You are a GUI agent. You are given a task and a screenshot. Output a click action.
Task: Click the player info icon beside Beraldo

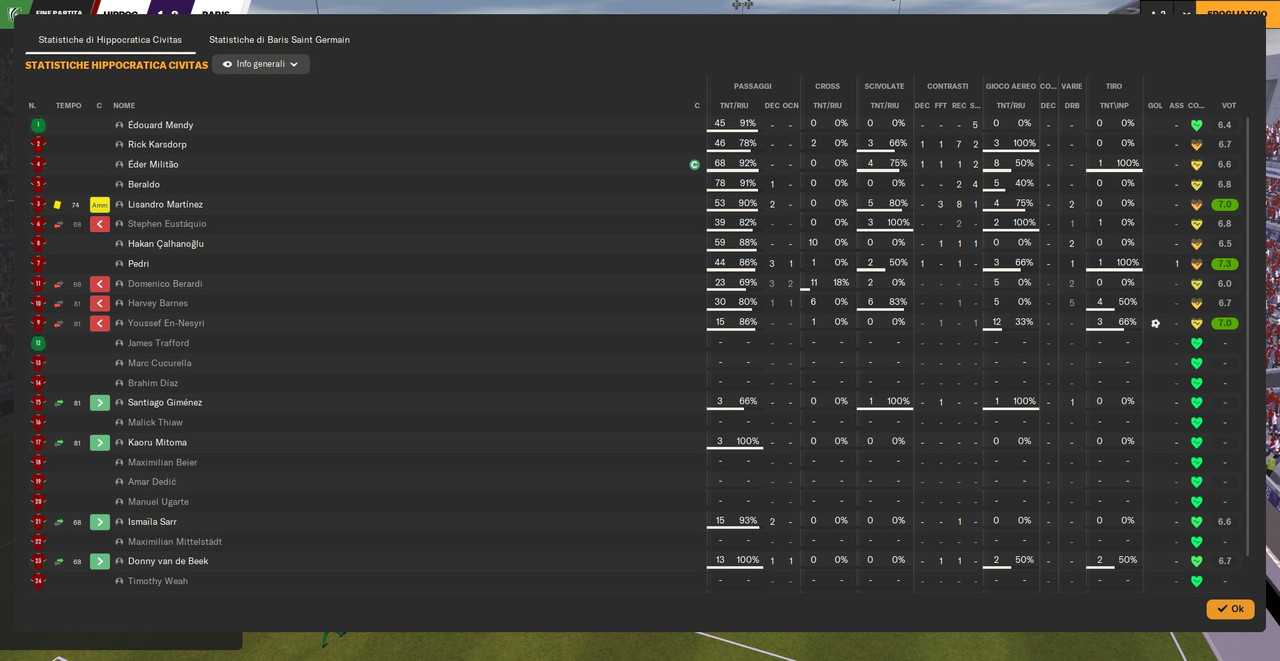coord(119,185)
